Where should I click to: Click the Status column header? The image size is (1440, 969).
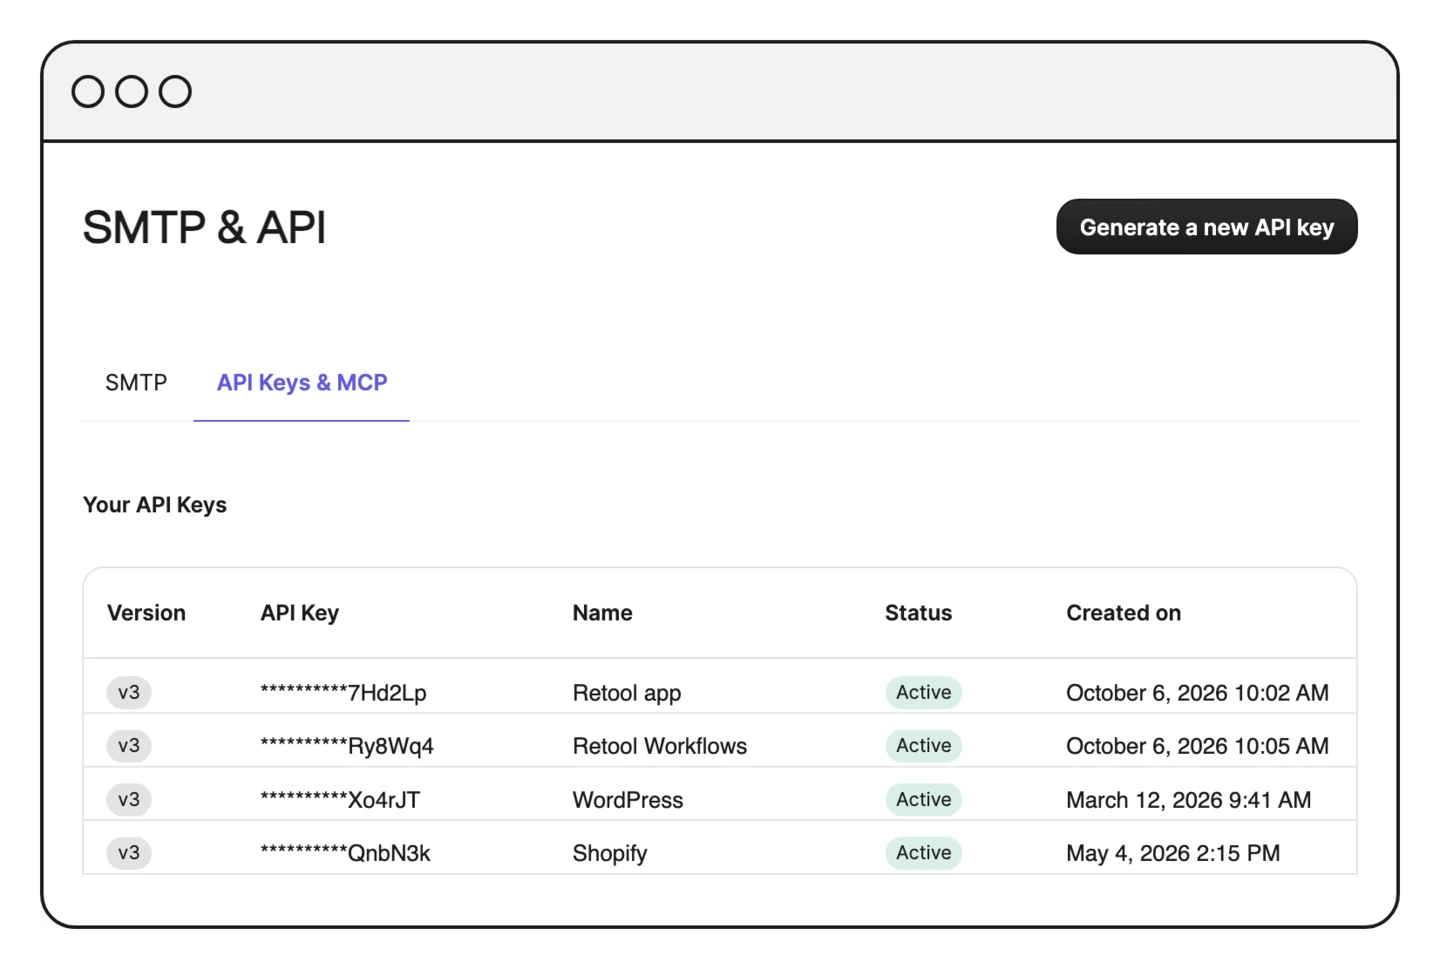918,613
